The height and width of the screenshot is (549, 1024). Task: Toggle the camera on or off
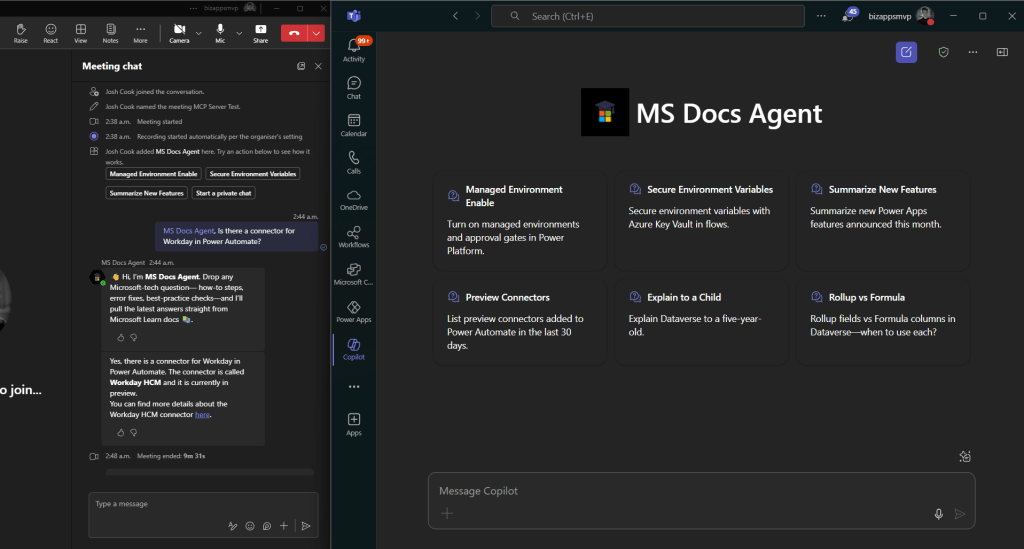(x=179, y=31)
